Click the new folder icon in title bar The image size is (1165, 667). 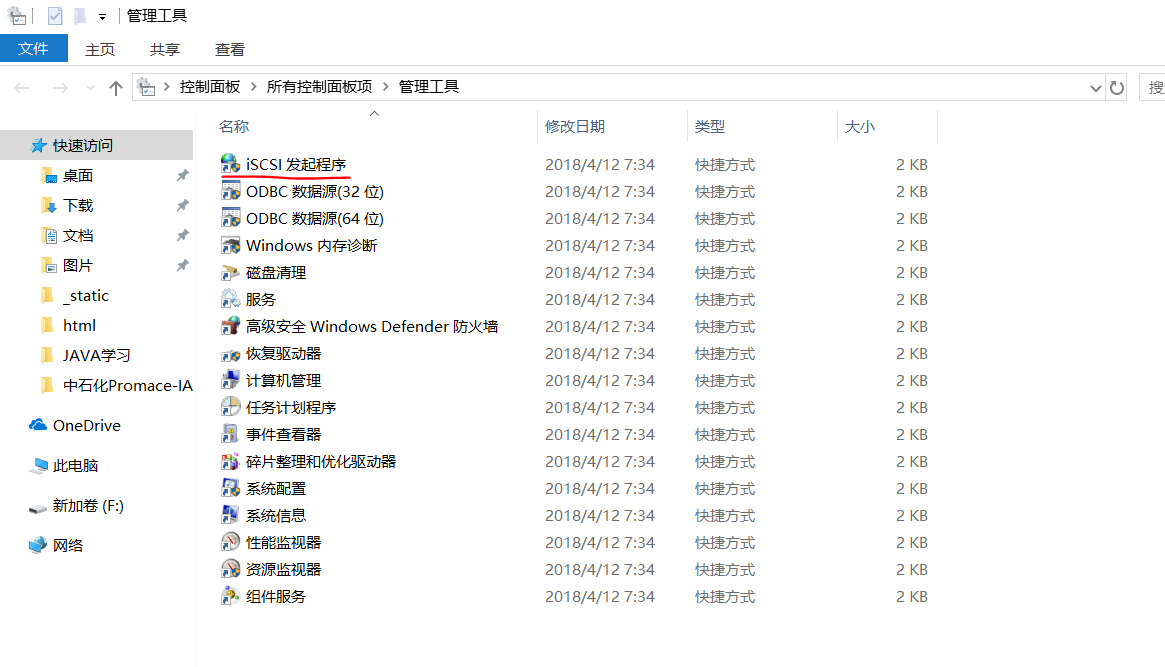pyautogui.click(x=80, y=16)
